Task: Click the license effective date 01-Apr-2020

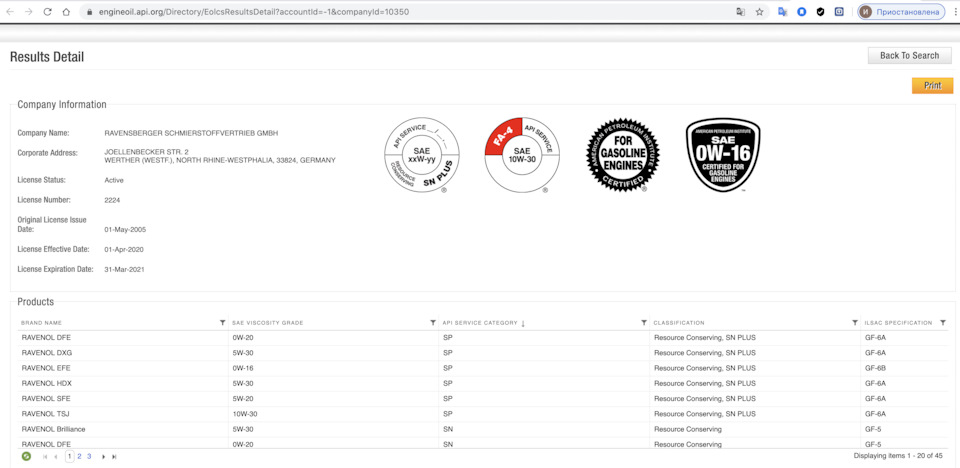Action: tap(124, 249)
